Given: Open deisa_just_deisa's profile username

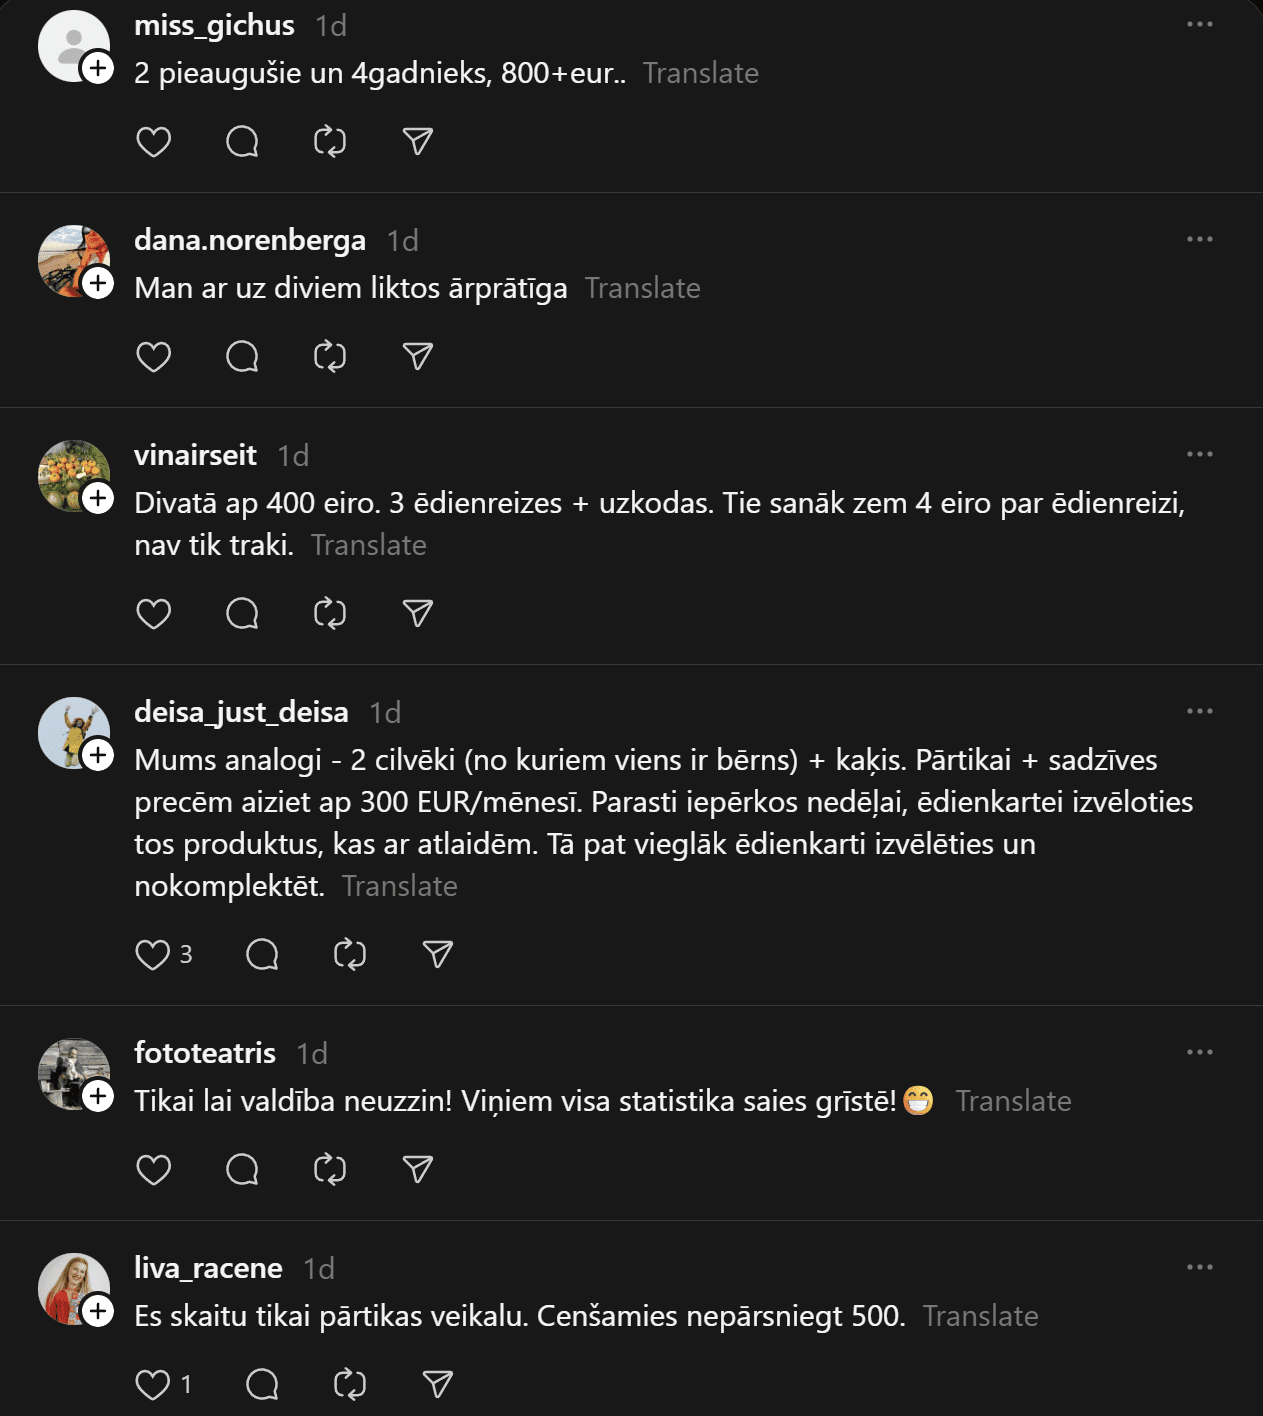Looking at the screenshot, I should pos(241,712).
